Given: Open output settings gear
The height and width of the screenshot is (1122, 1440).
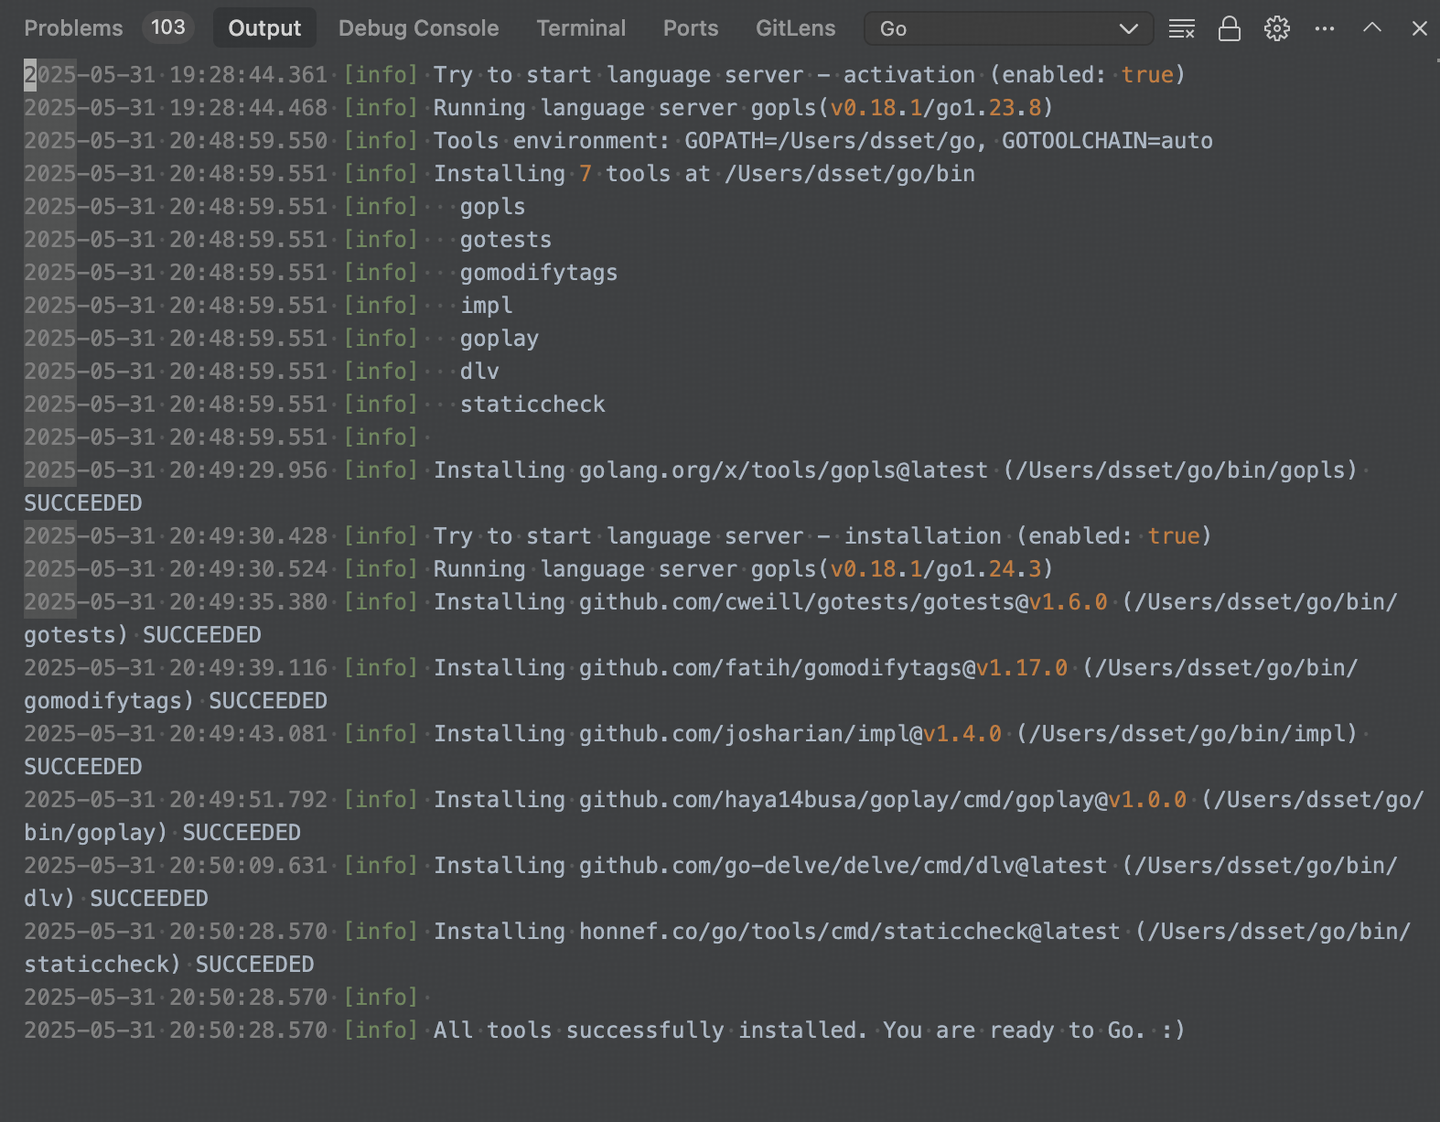Looking at the screenshot, I should 1277,29.
